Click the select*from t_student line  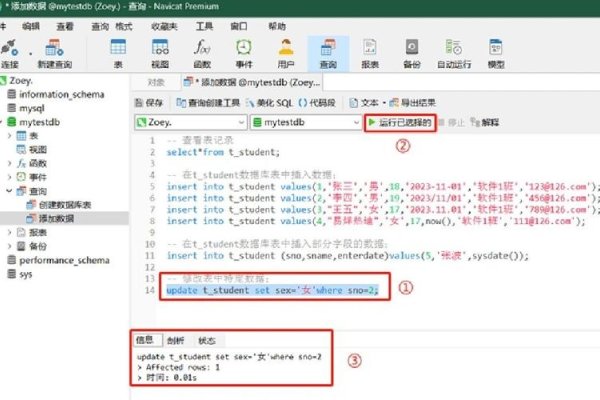click(x=223, y=152)
